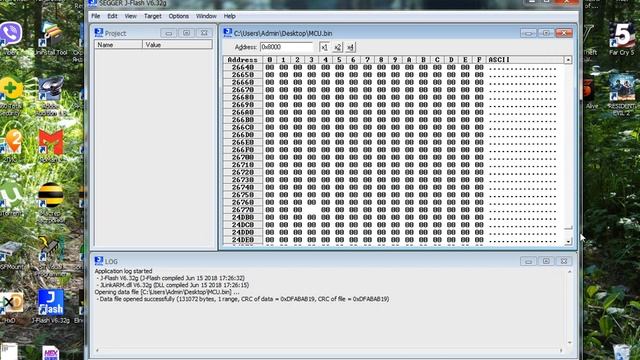Image resolution: width=640 pixels, height=360 pixels.
Task: Close the LOG panel
Action: pos(564,261)
